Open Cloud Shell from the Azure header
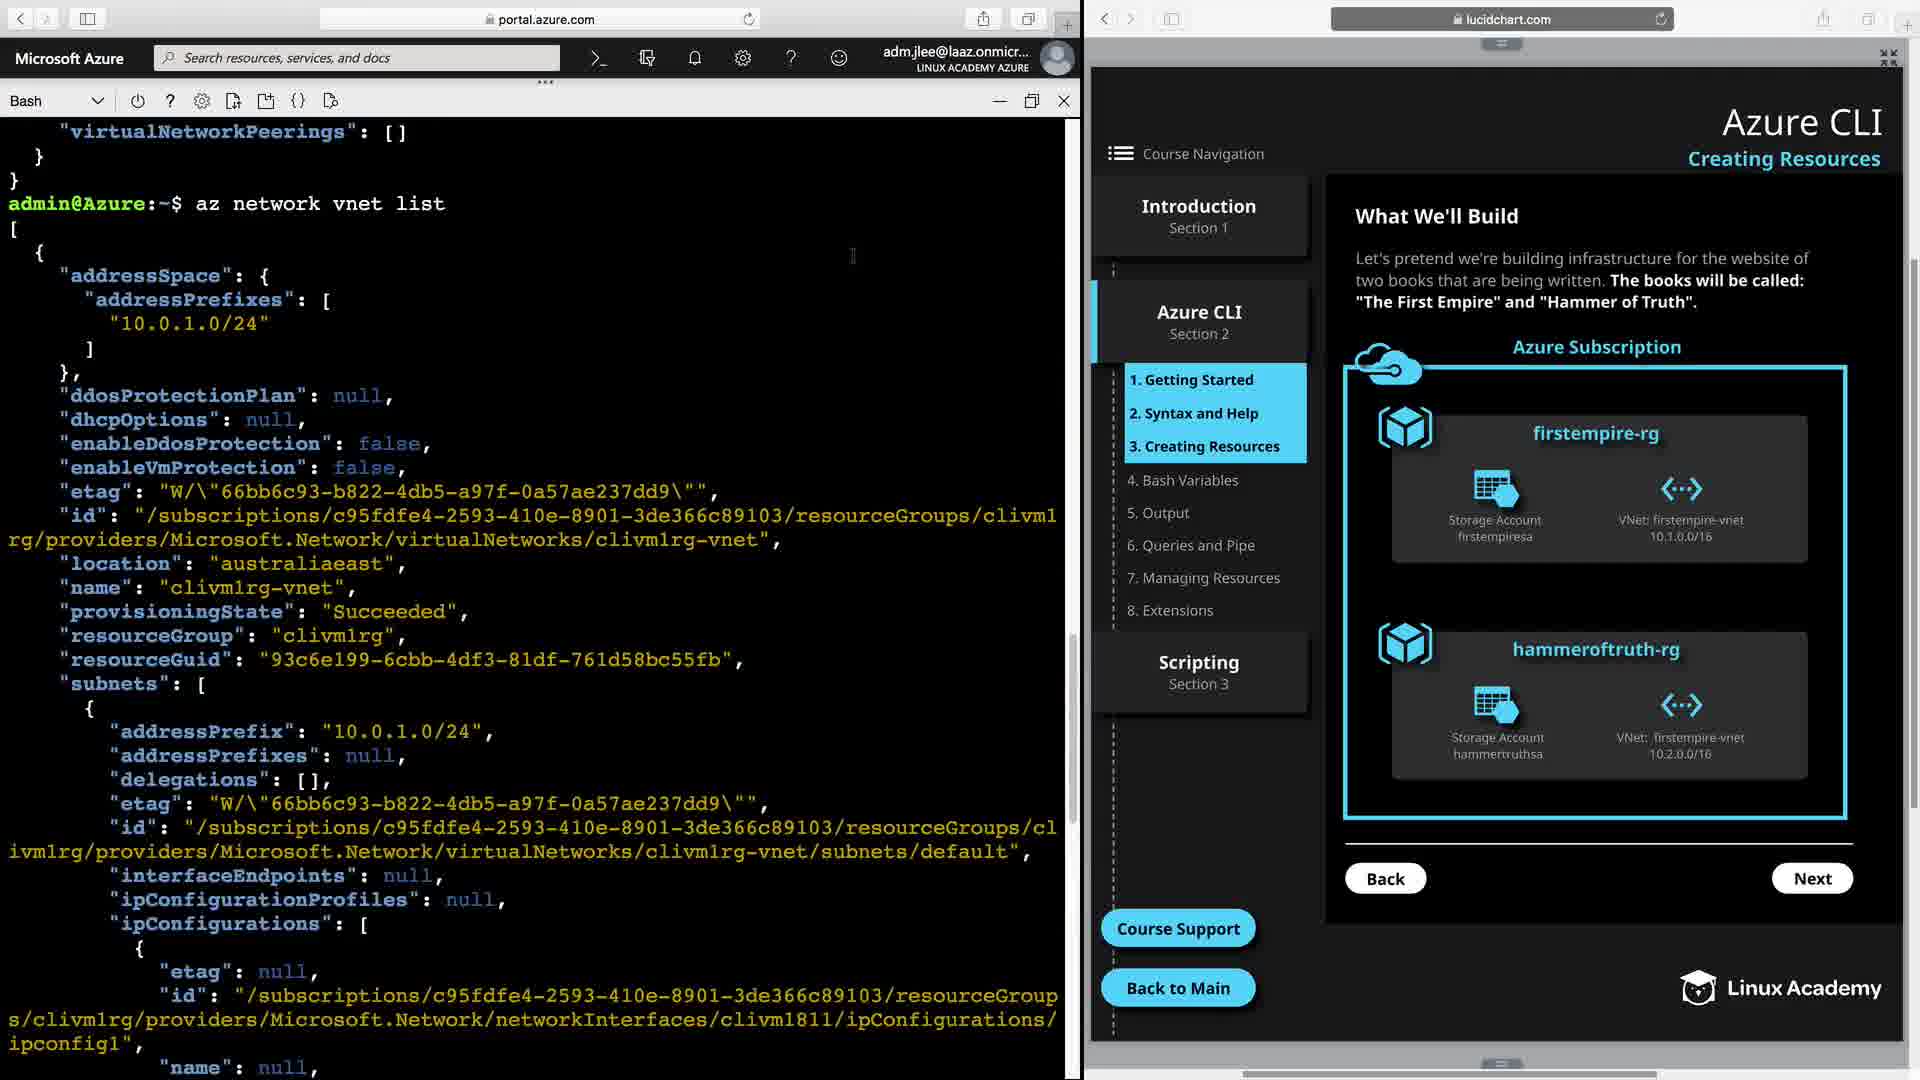The width and height of the screenshot is (1920, 1080). pos(598,58)
